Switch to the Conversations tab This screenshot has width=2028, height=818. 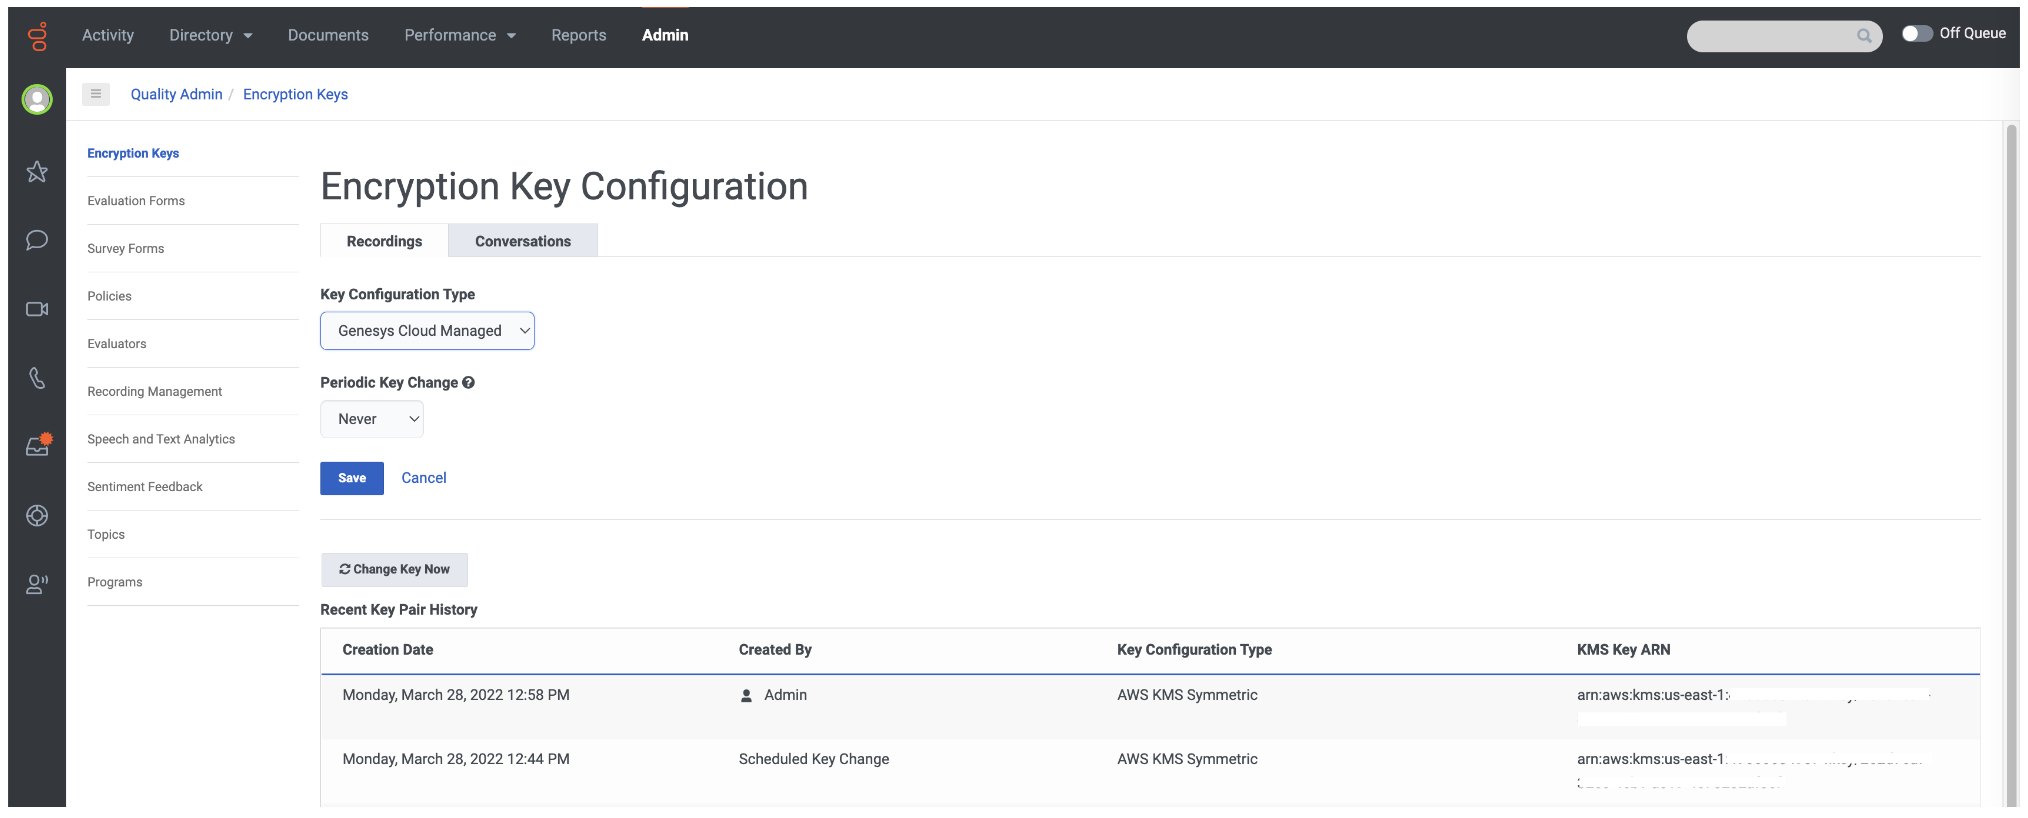click(x=523, y=241)
